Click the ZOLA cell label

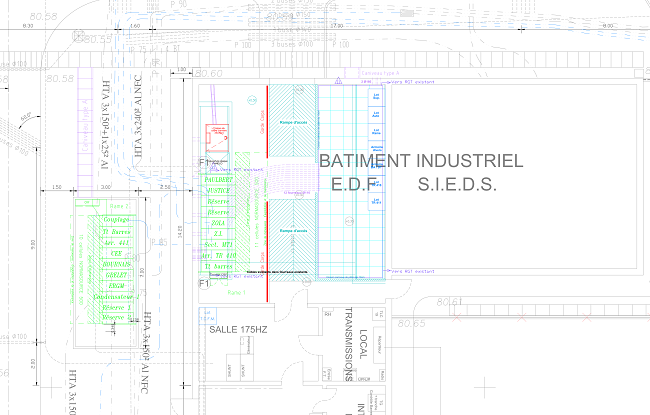coord(218,223)
